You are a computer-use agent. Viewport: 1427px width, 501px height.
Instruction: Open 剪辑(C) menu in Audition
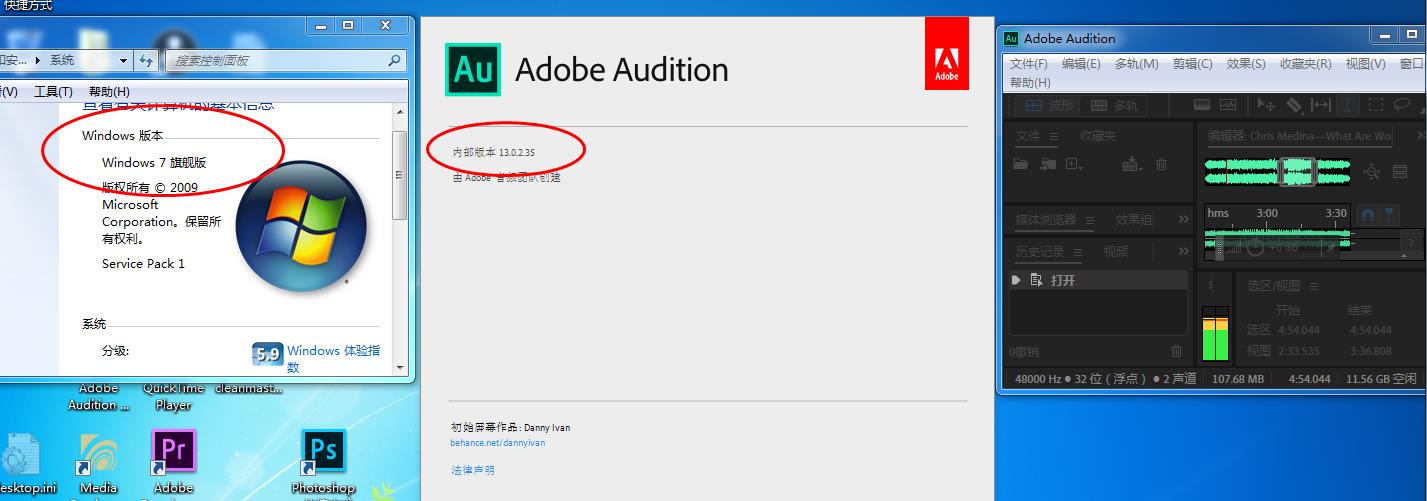click(1193, 64)
